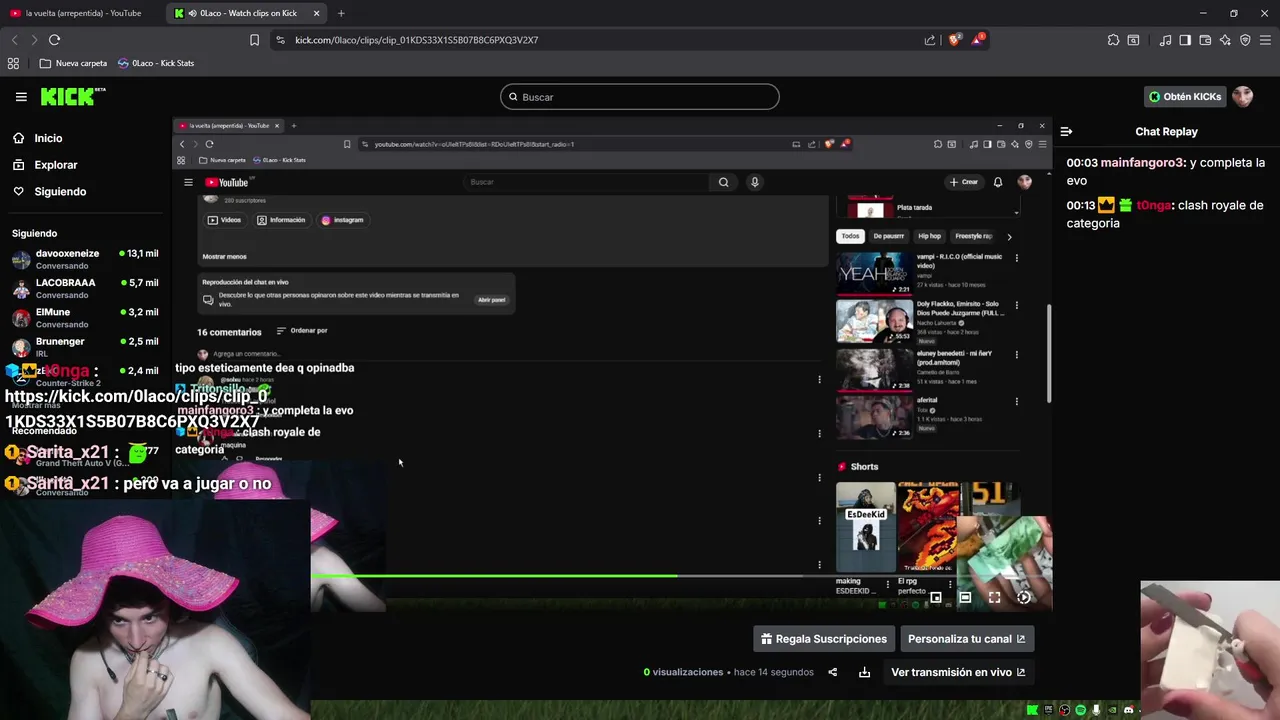Open Brave Shields lion icon
Screen dimensions: 1280x720
(955, 40)
